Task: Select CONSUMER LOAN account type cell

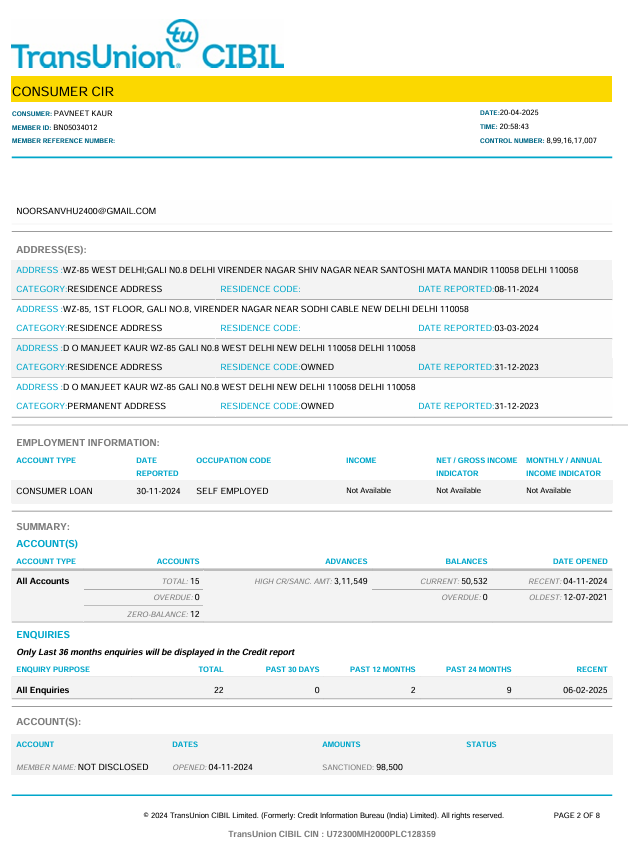Action: coord(54,491)
